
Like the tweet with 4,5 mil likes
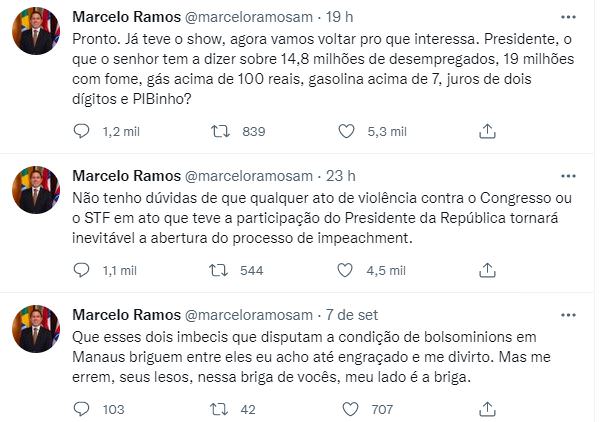point(345,271)
